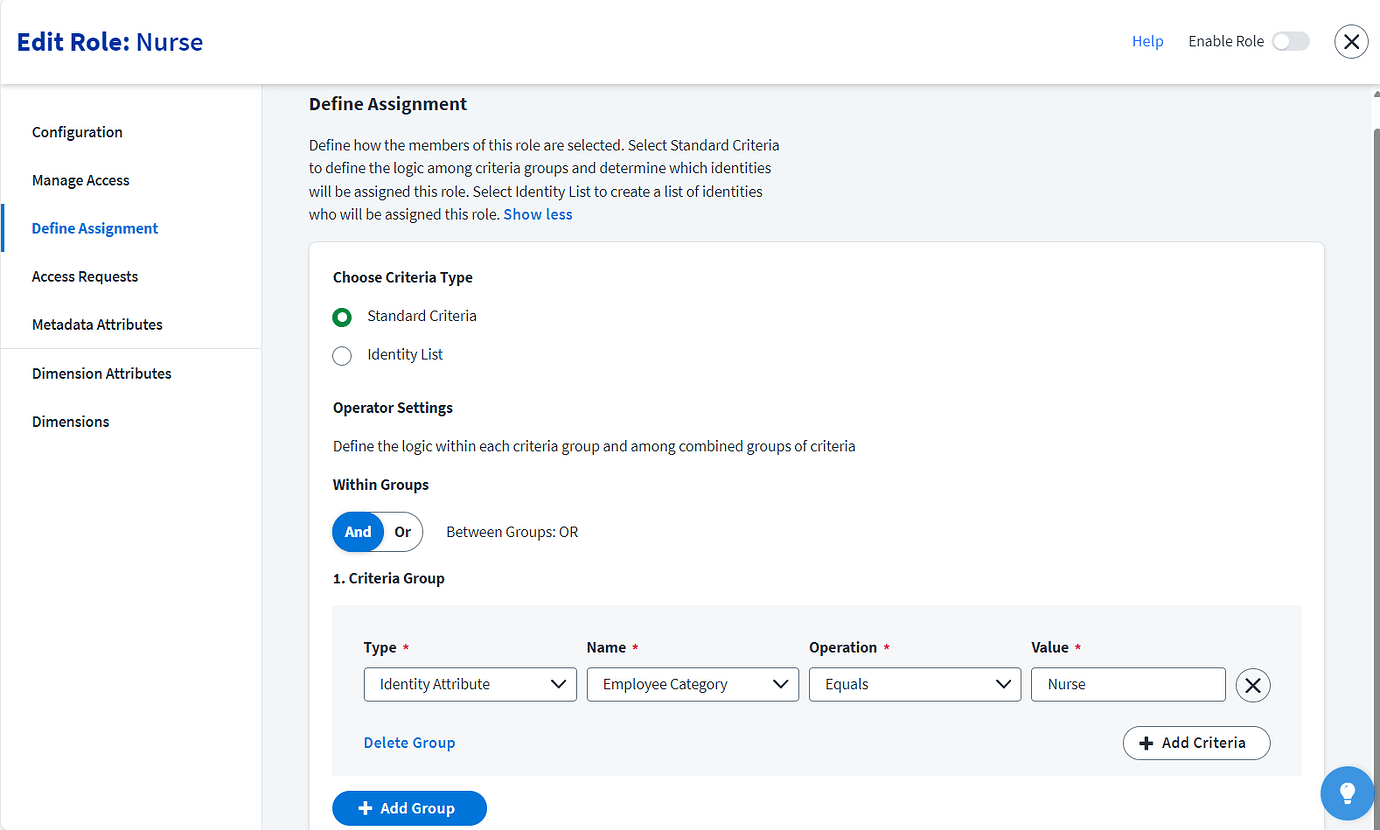This screenshot has width=1380, height=830.
Task: Open Dimension Attributes section
Action: coord(101,373)
